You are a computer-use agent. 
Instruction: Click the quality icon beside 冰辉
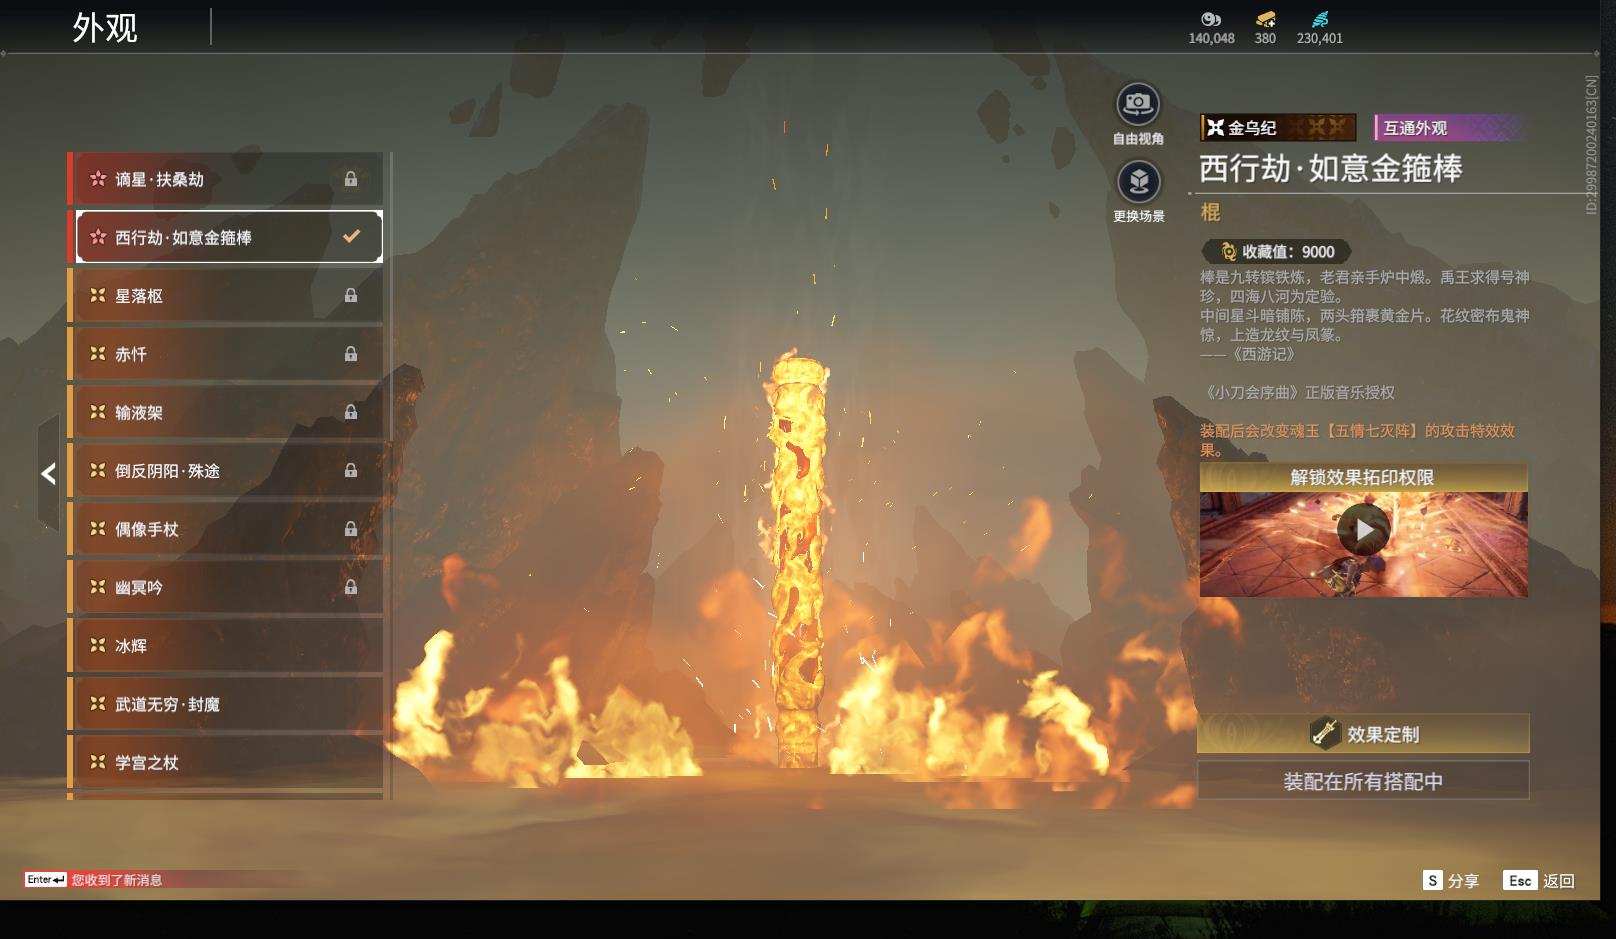[98, 645]
